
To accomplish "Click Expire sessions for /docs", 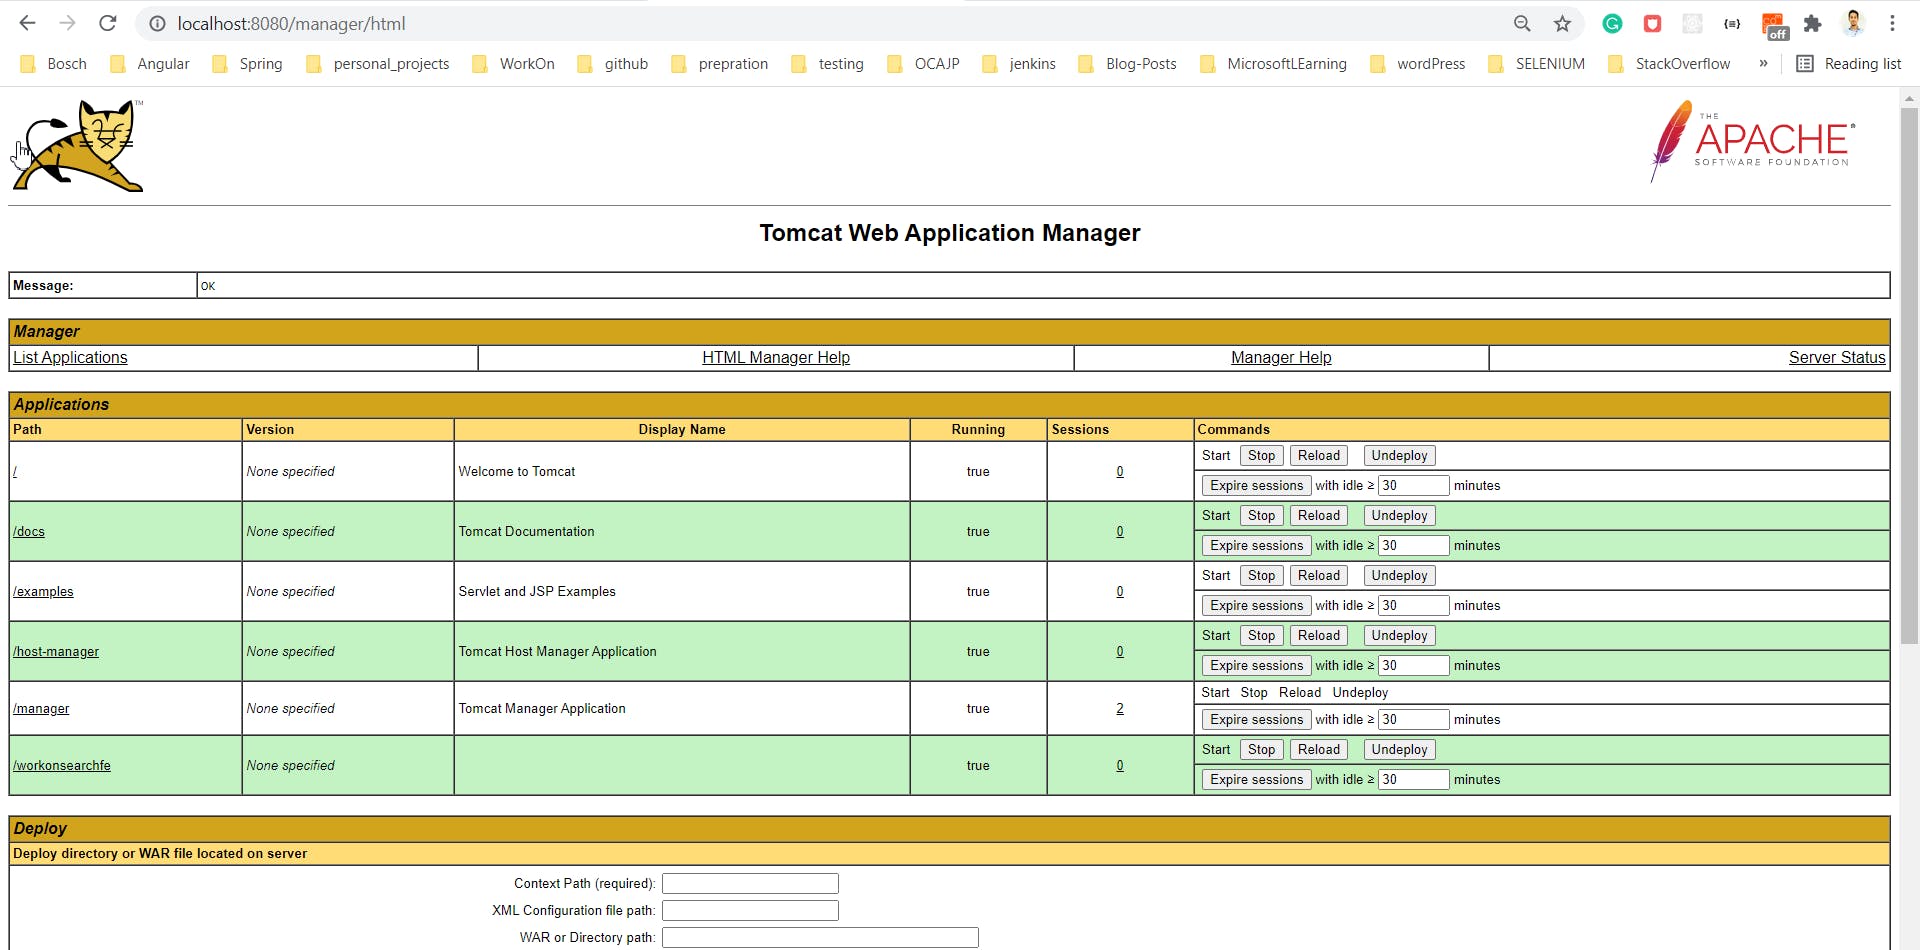I will coord(1256,545).
